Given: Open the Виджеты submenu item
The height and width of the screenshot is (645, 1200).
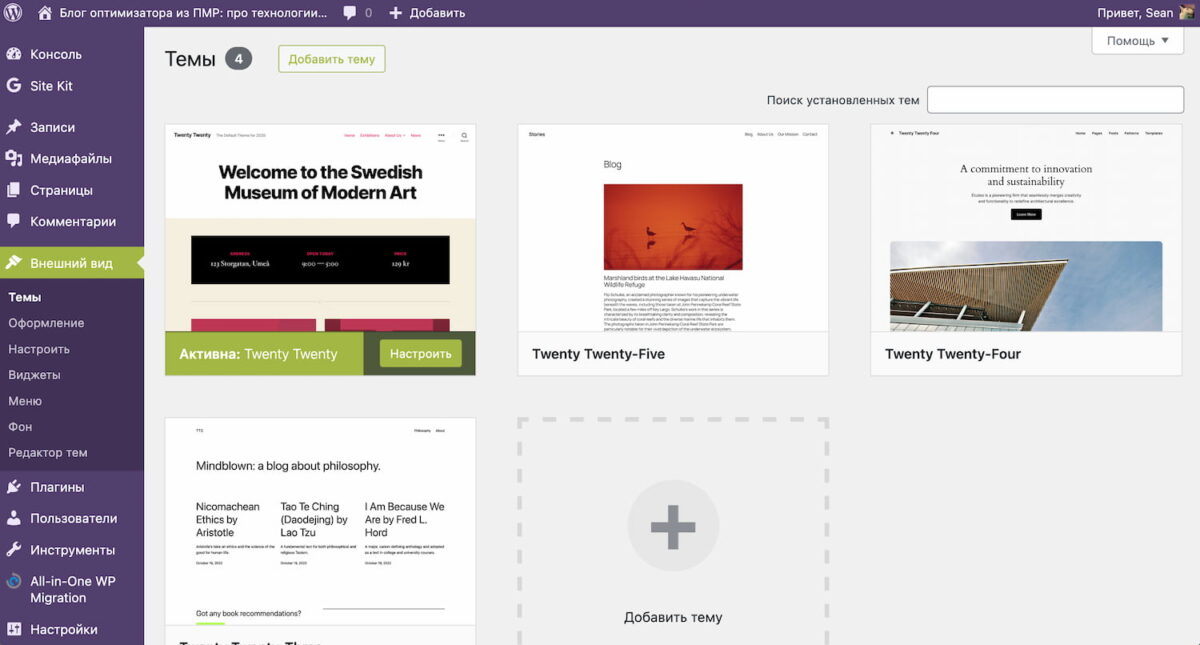Looking at the screenshot, I should pos(34,375).
